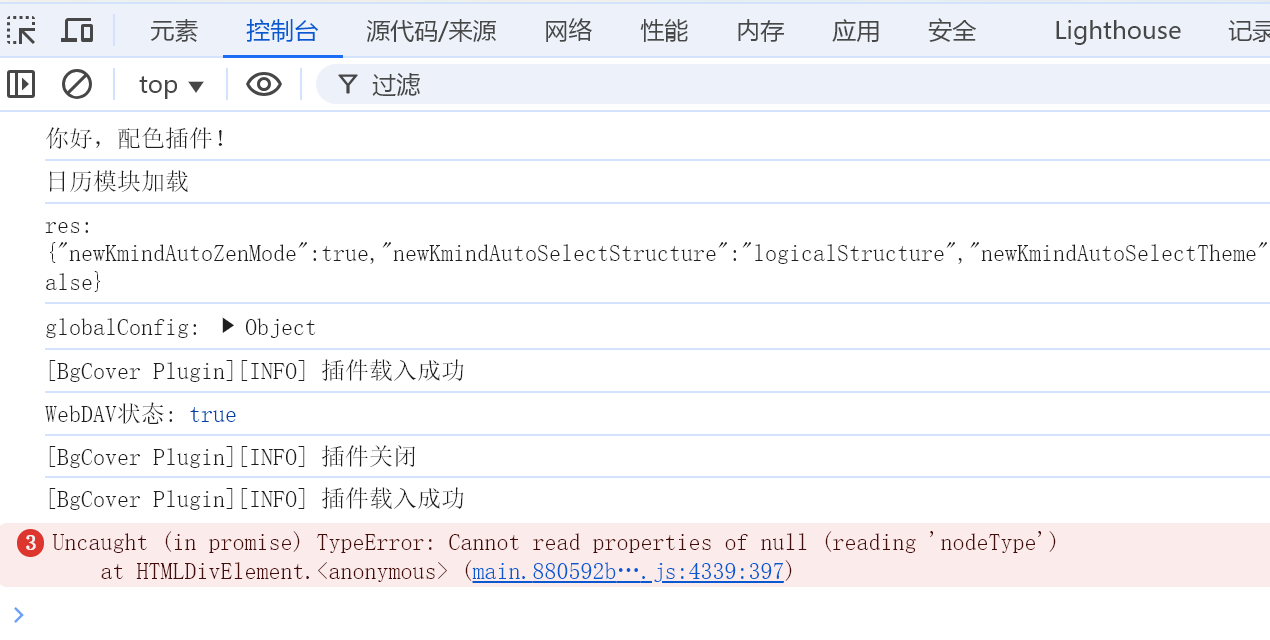Switch to the 网络 tab

pos(569,31)
